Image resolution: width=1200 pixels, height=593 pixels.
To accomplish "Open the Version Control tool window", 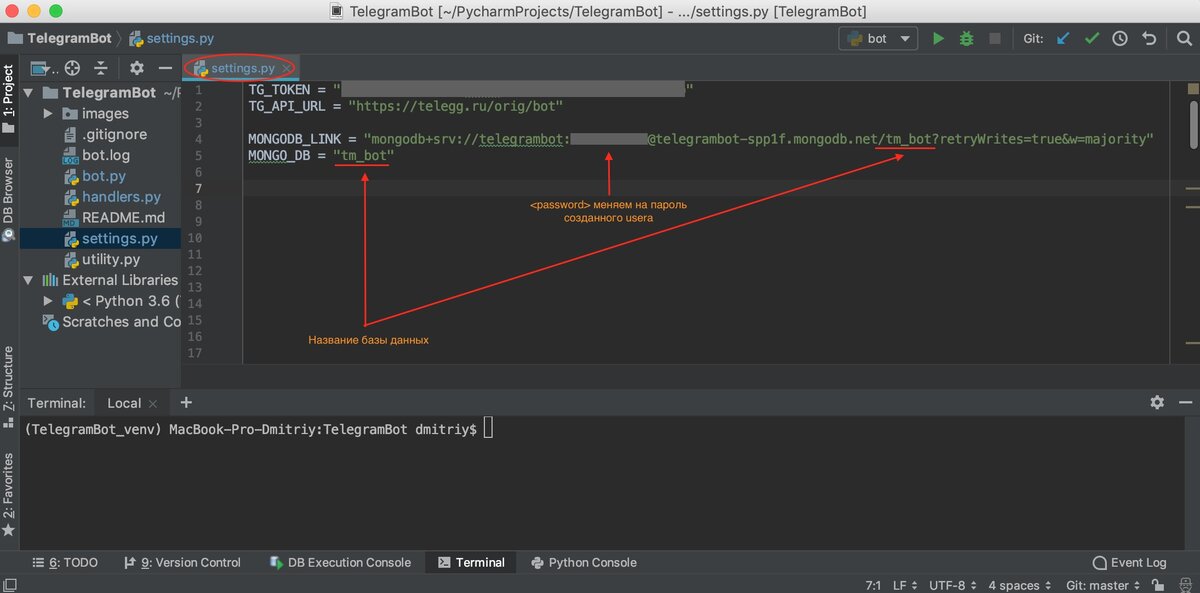I will point(183,562).
